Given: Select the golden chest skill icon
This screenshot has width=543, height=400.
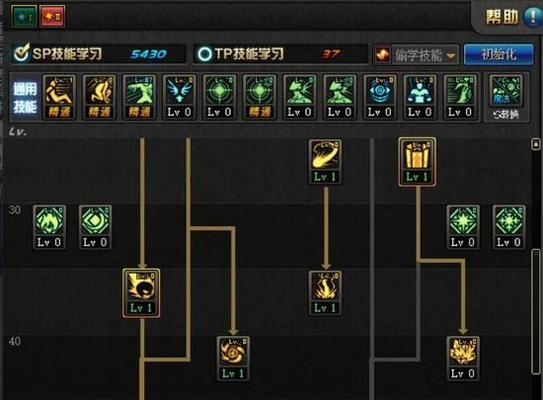Looking at the screenshot, I should (x=417, y=162).
